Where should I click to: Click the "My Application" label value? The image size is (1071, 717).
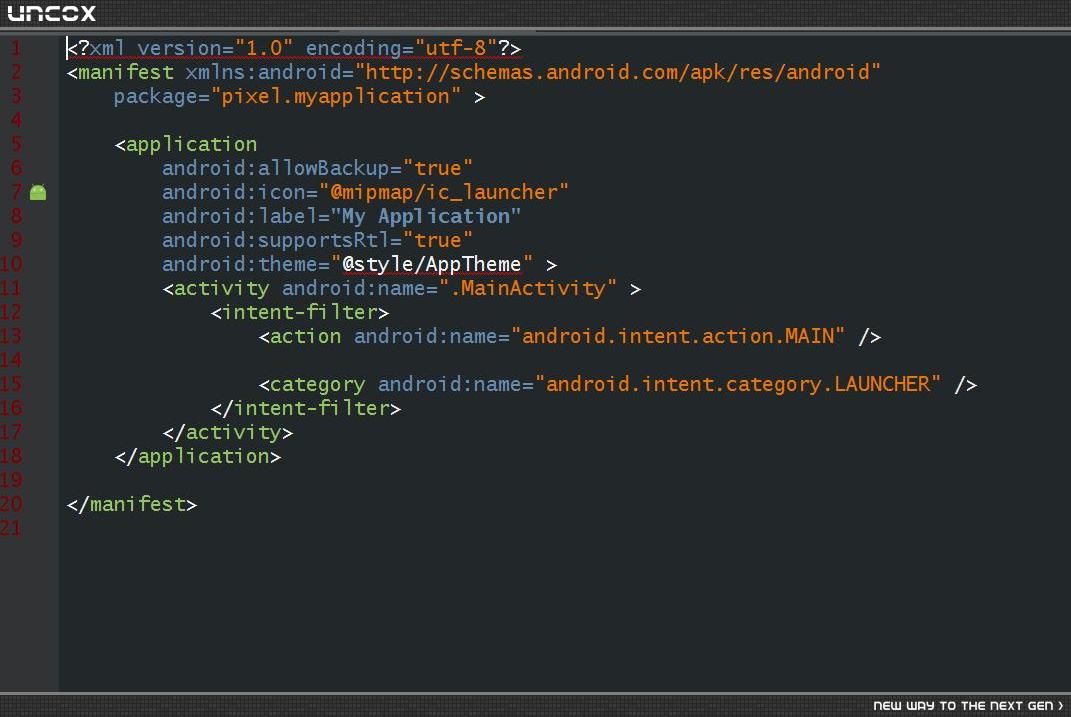[426, 216]
